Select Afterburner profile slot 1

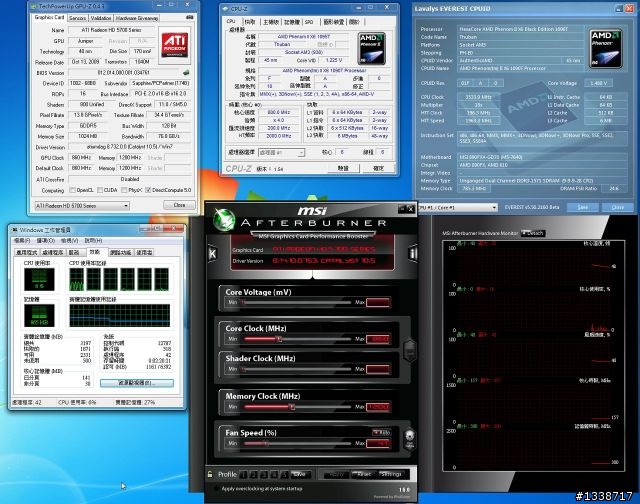point(244,475)
